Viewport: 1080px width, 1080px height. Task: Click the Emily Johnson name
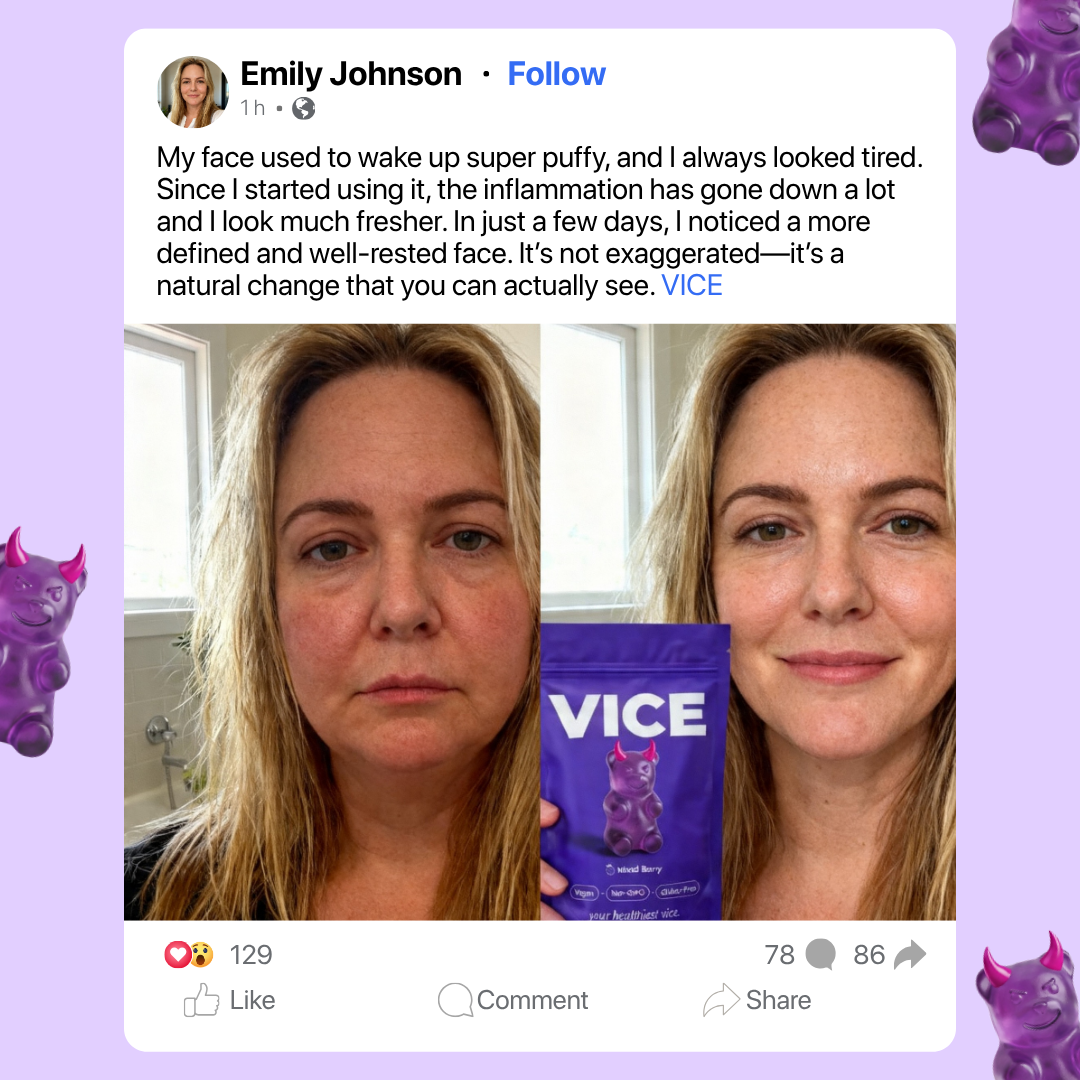coord(351,74)
